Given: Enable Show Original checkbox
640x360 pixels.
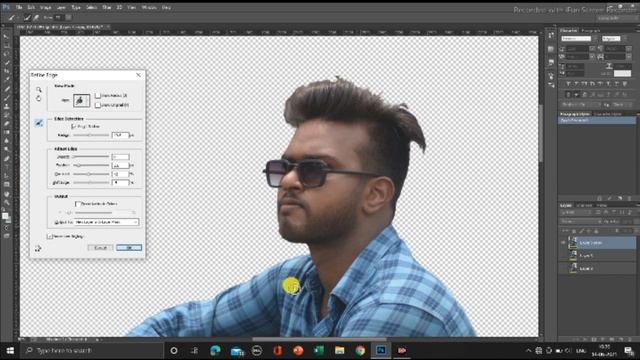Looking at the screenshot, I should [98, 105].
